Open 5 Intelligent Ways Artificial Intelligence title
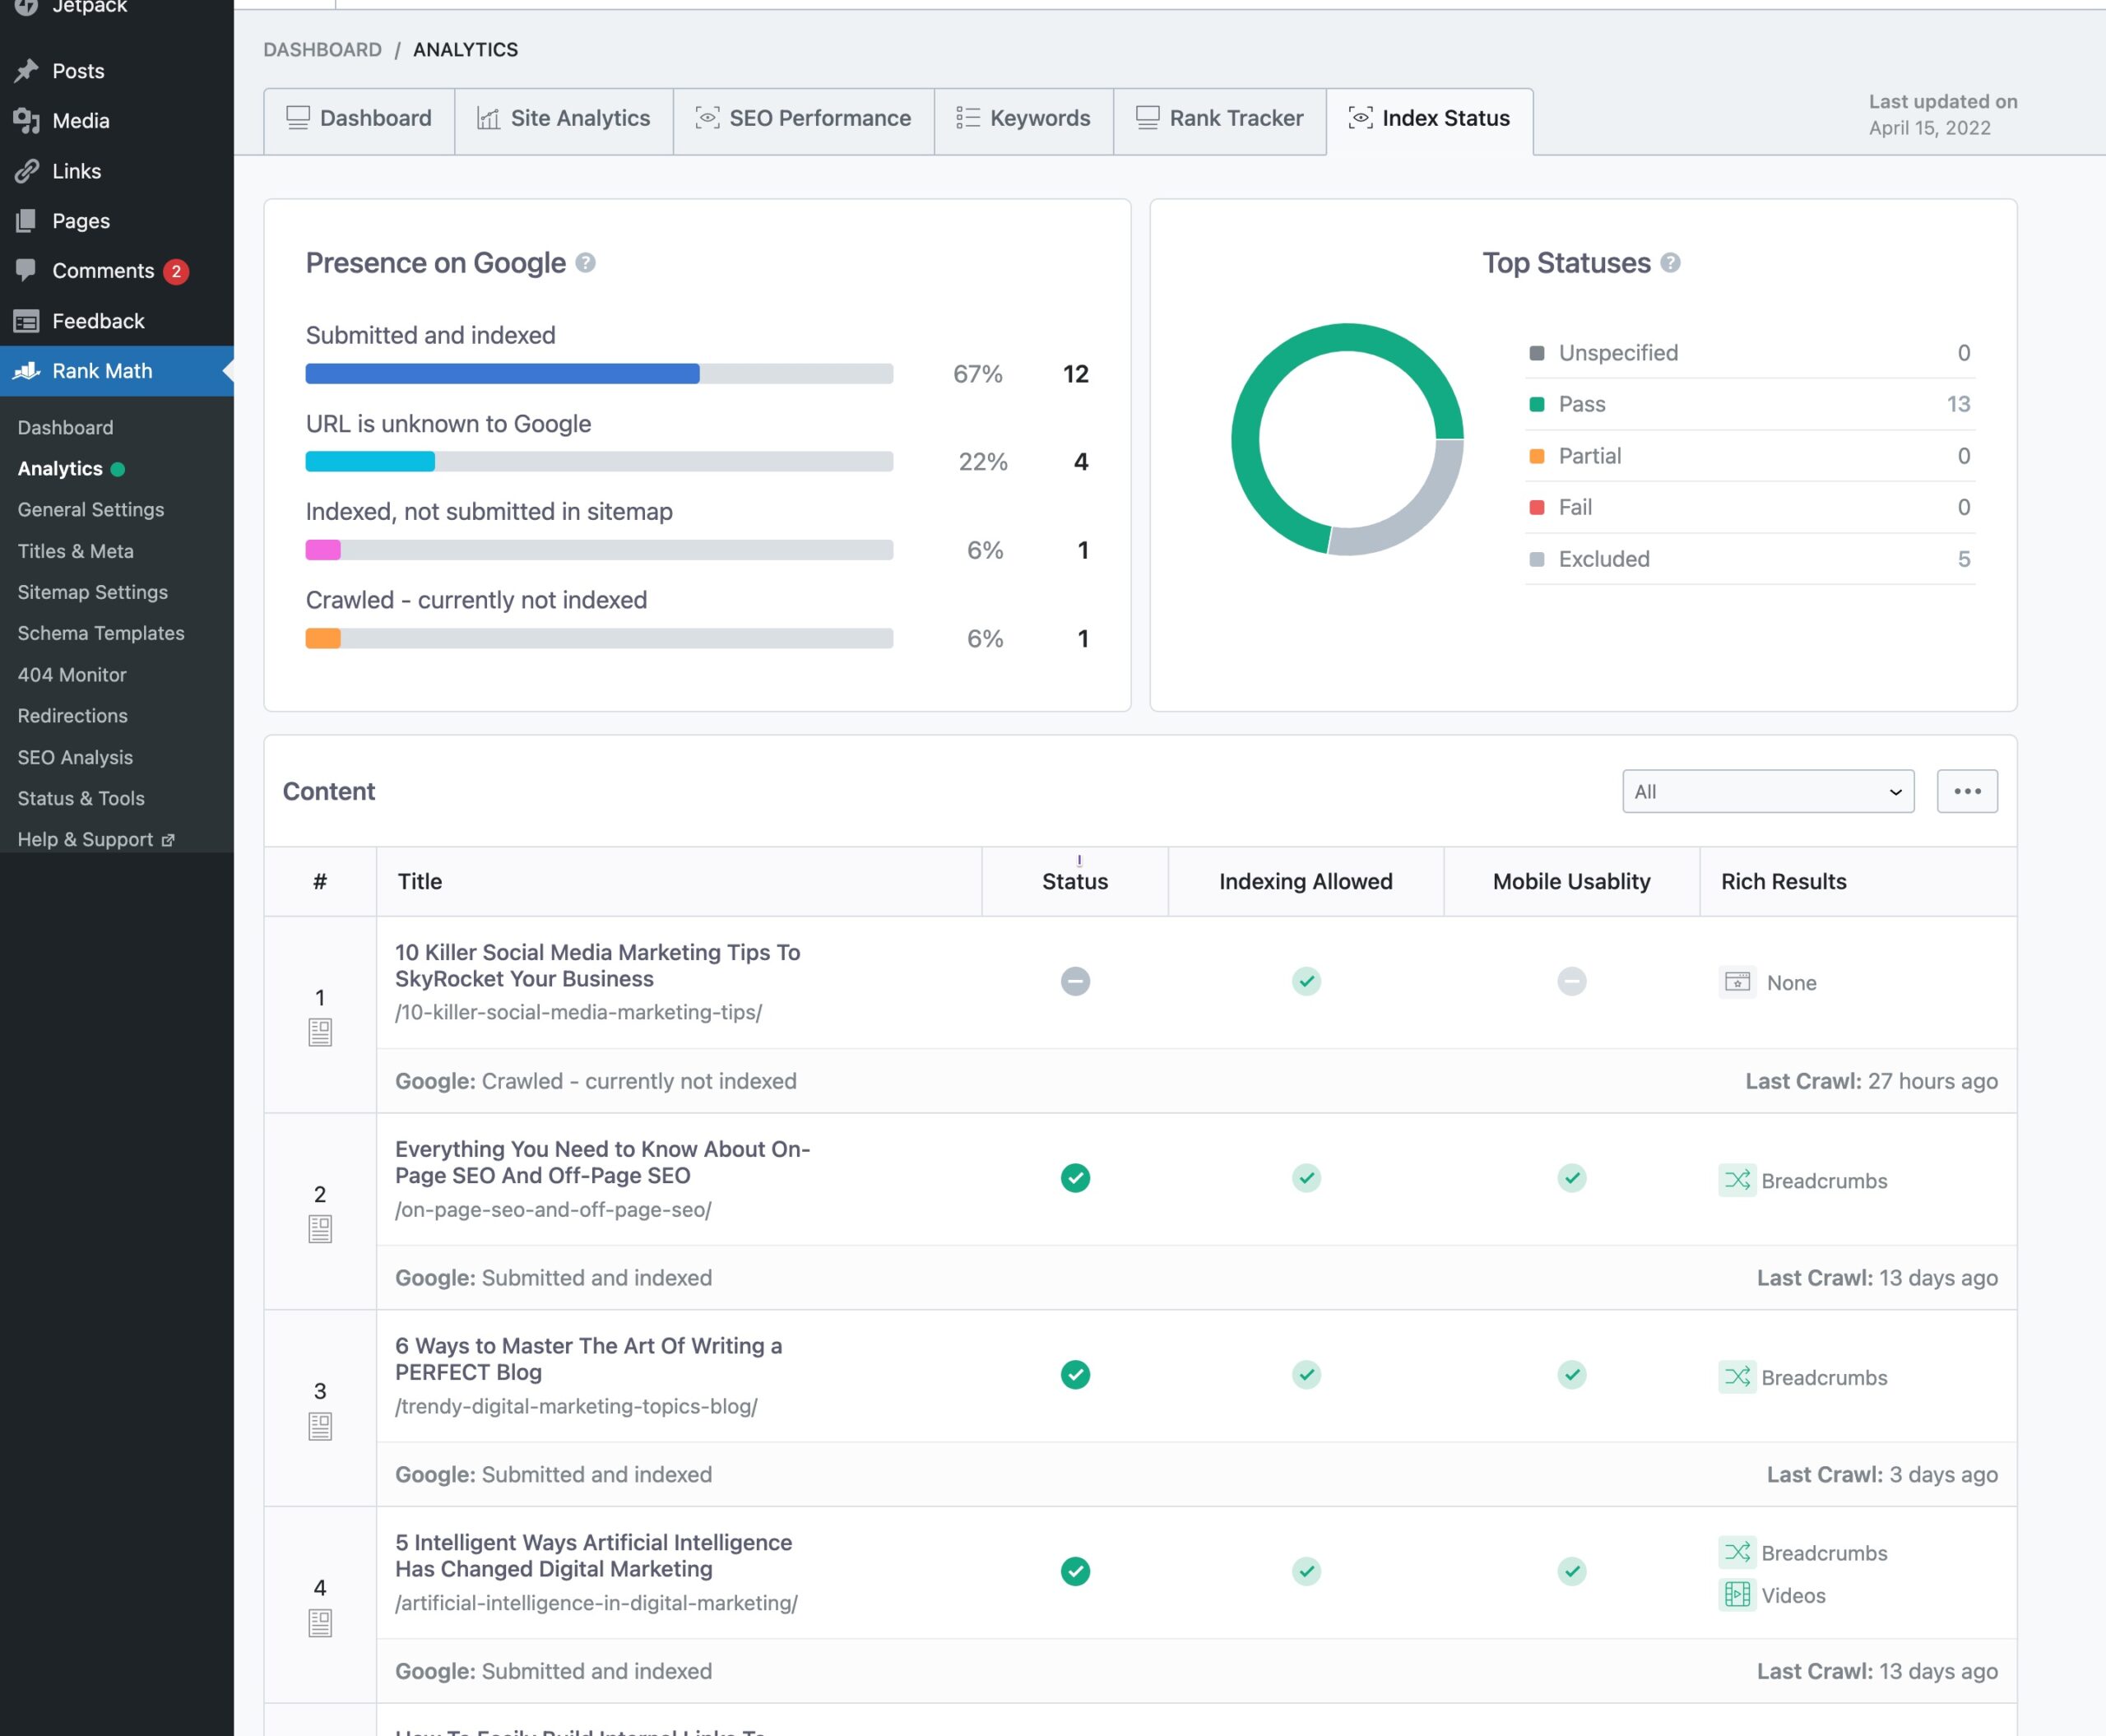The width and height of the screenshot is (2106, 1736). click(x=593, y=1556)
